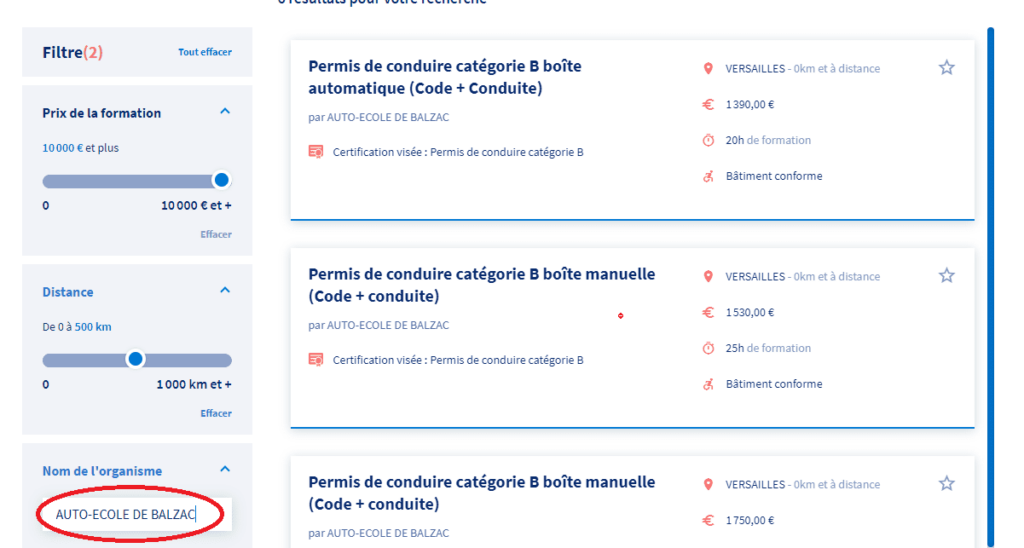Image resolution: width=1024 pixels, height=548 pixels.
Task: Click the 10 000 € et + slider label
Action: [196, 206]
